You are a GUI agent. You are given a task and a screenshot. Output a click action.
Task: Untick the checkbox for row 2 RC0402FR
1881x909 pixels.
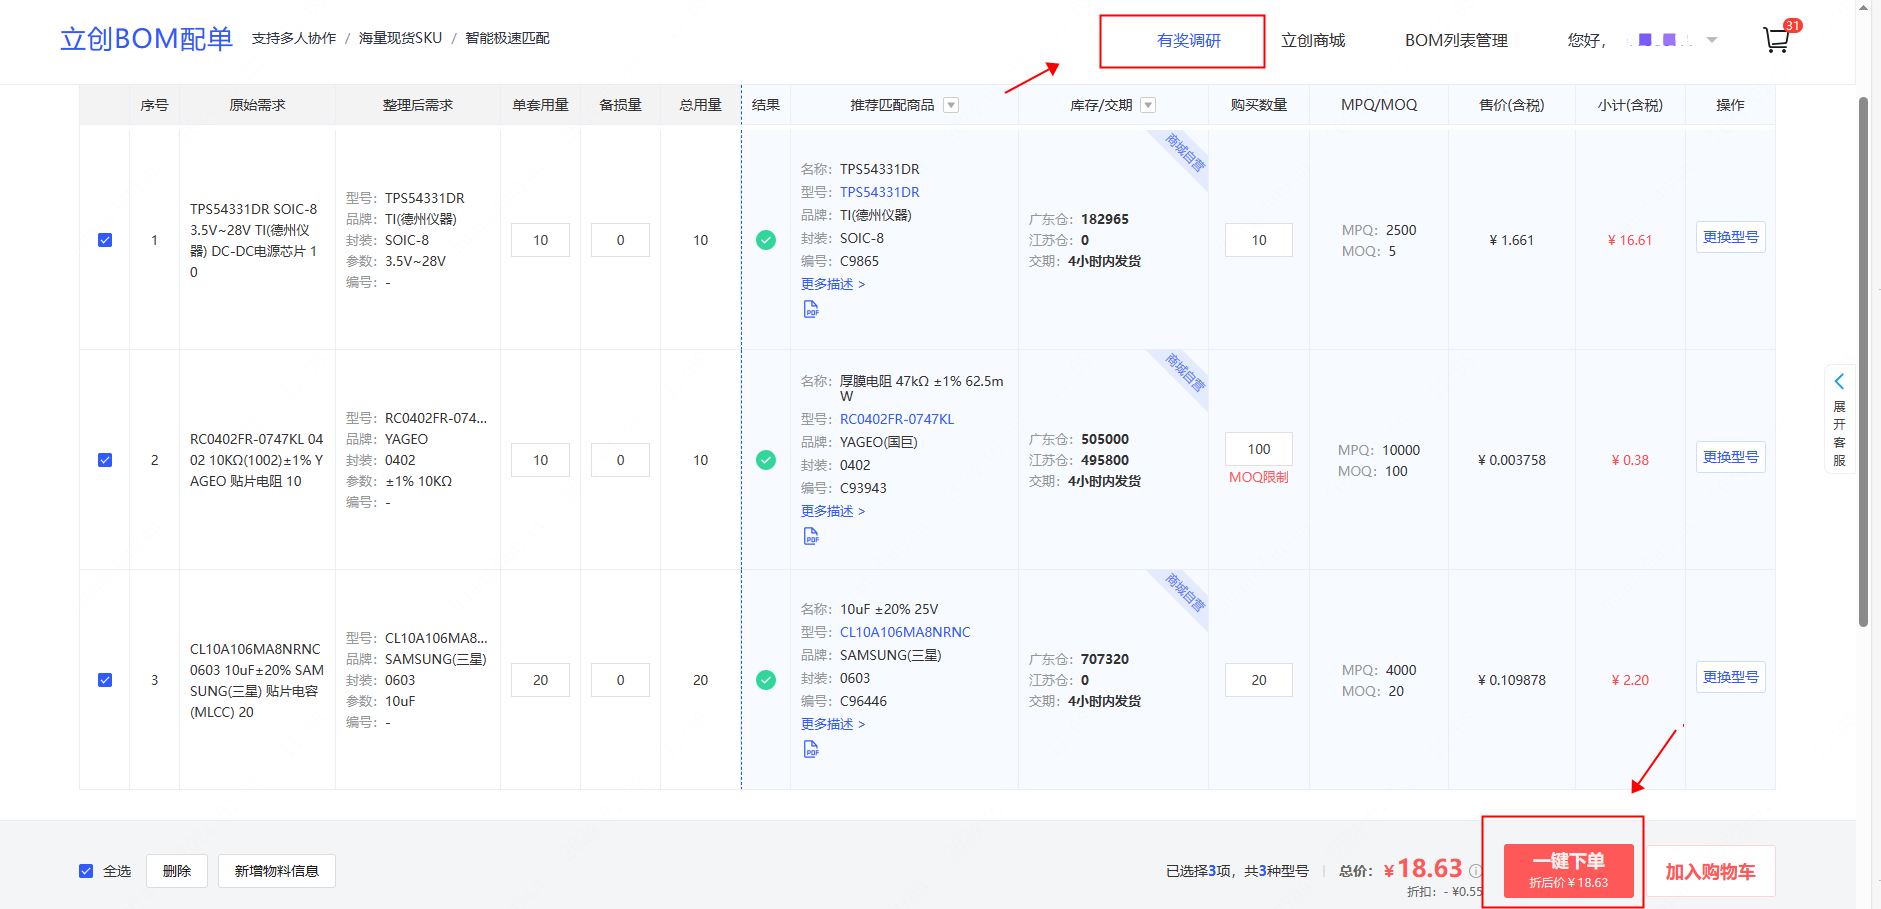coord(105,460)
